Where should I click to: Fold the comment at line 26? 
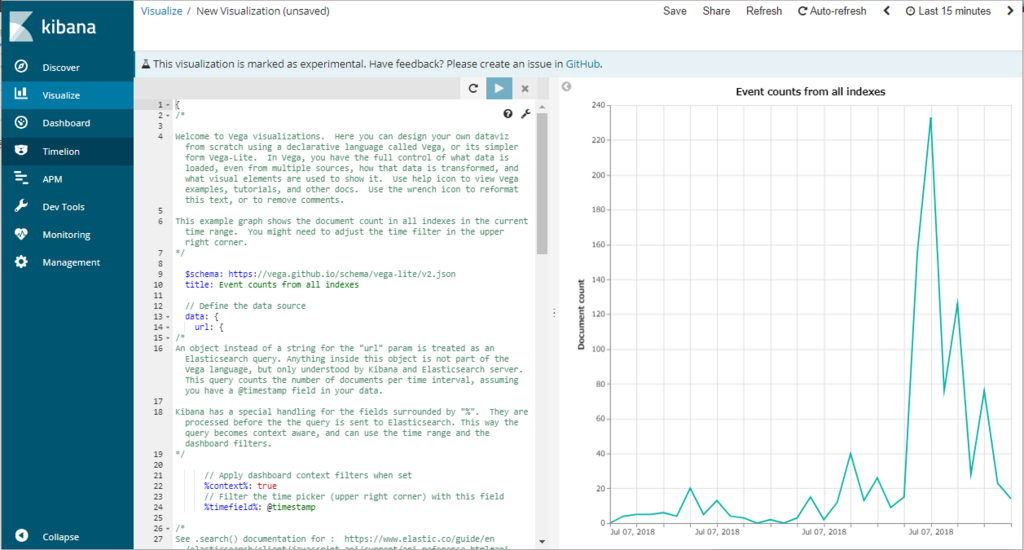[x=168, y=528]
